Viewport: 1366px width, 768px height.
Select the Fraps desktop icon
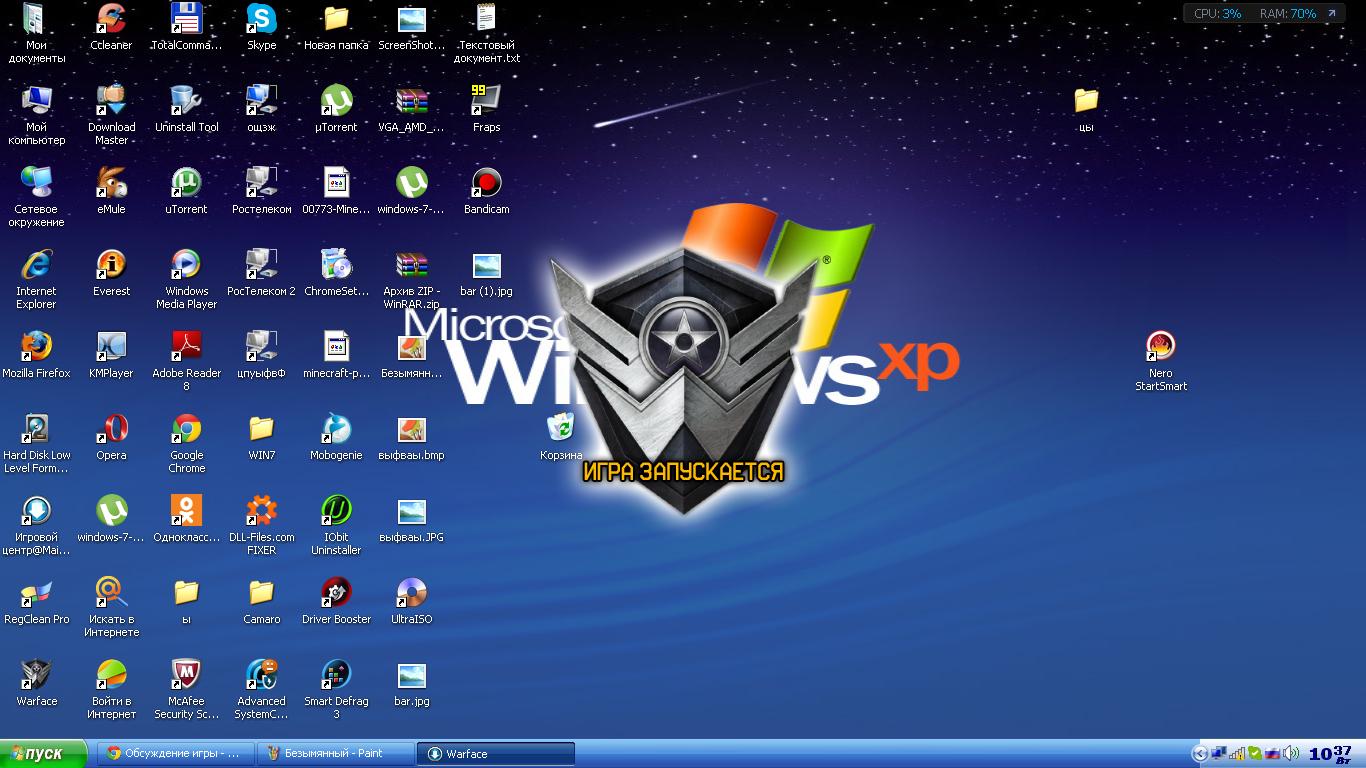click(x=486, y=109)
